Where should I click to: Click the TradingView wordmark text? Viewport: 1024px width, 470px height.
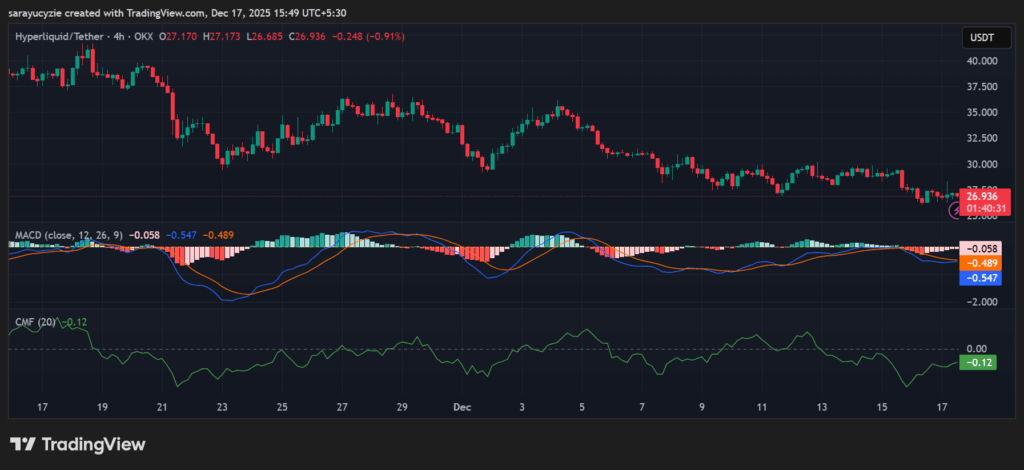(93, 444)
